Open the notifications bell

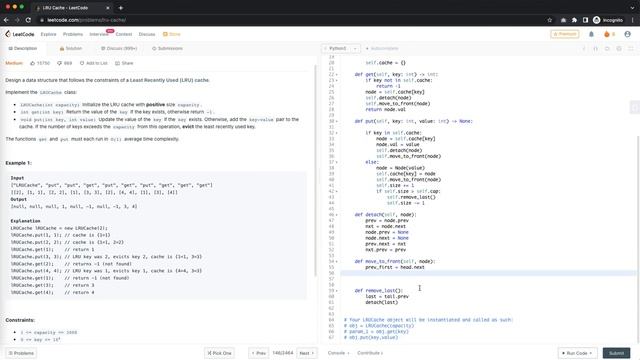[x=591, y=34]
